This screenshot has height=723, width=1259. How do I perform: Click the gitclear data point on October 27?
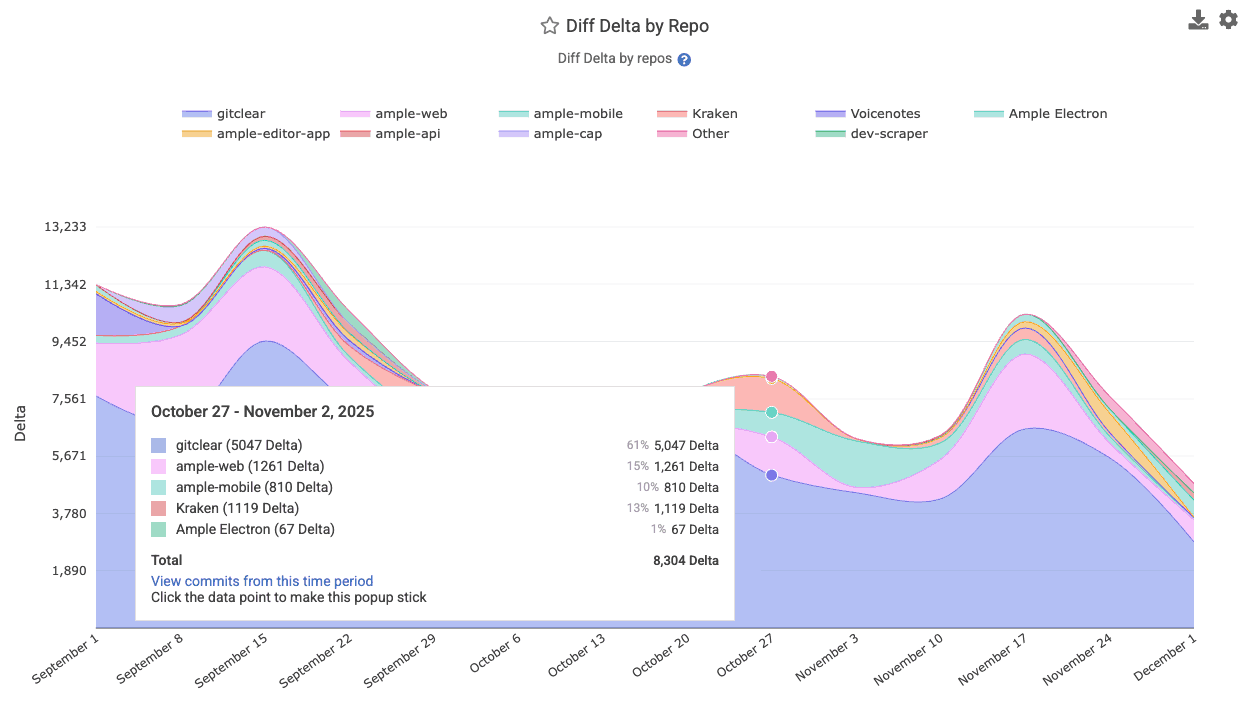click(x=771, y=475)
